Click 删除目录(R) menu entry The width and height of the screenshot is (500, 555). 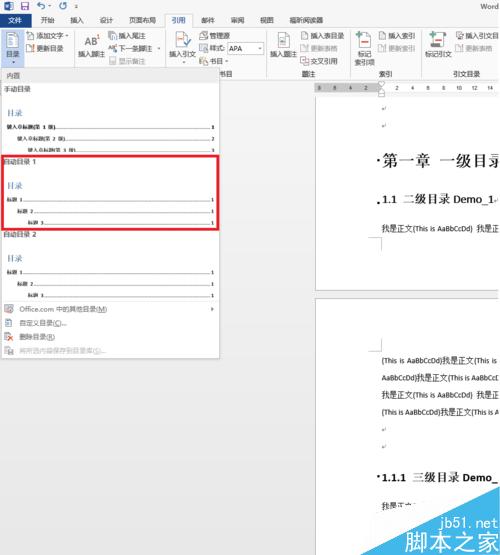click(110, 337)
